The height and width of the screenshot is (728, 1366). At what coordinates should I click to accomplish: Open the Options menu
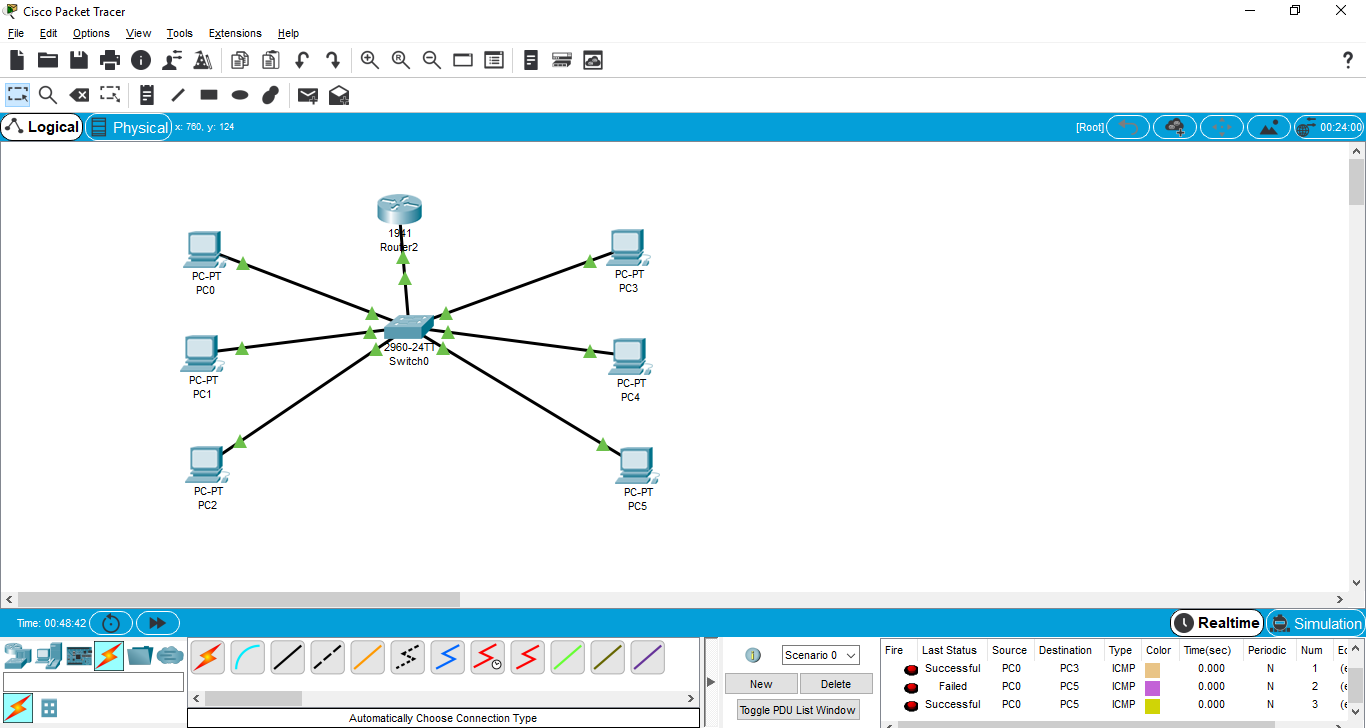coord(91,33)
